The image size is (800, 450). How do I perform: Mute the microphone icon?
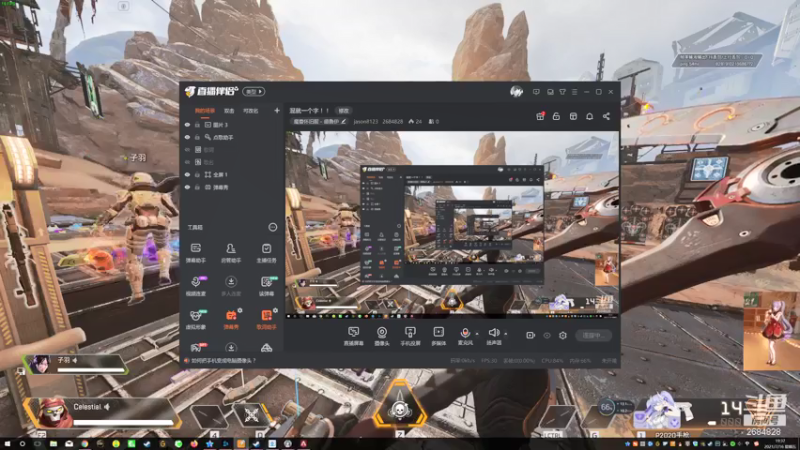(x=465, y=333)
